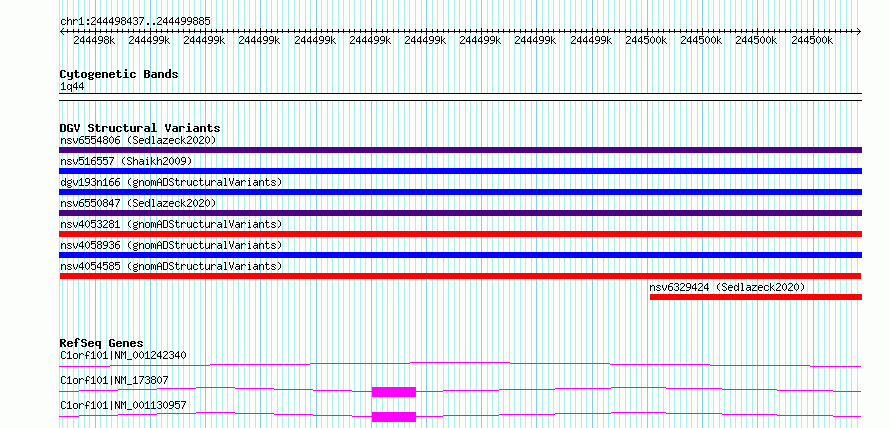Select the RefSeq Genes track title

(102, 343)
